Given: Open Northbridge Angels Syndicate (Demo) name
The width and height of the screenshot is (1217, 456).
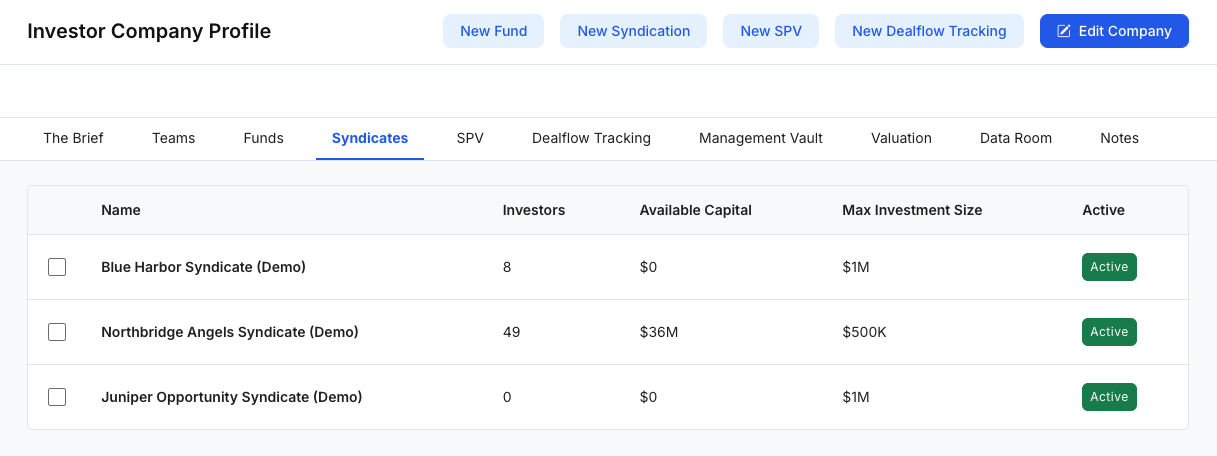Looking at the screenshot, I should pyautogui.click(x=229, y=332).
